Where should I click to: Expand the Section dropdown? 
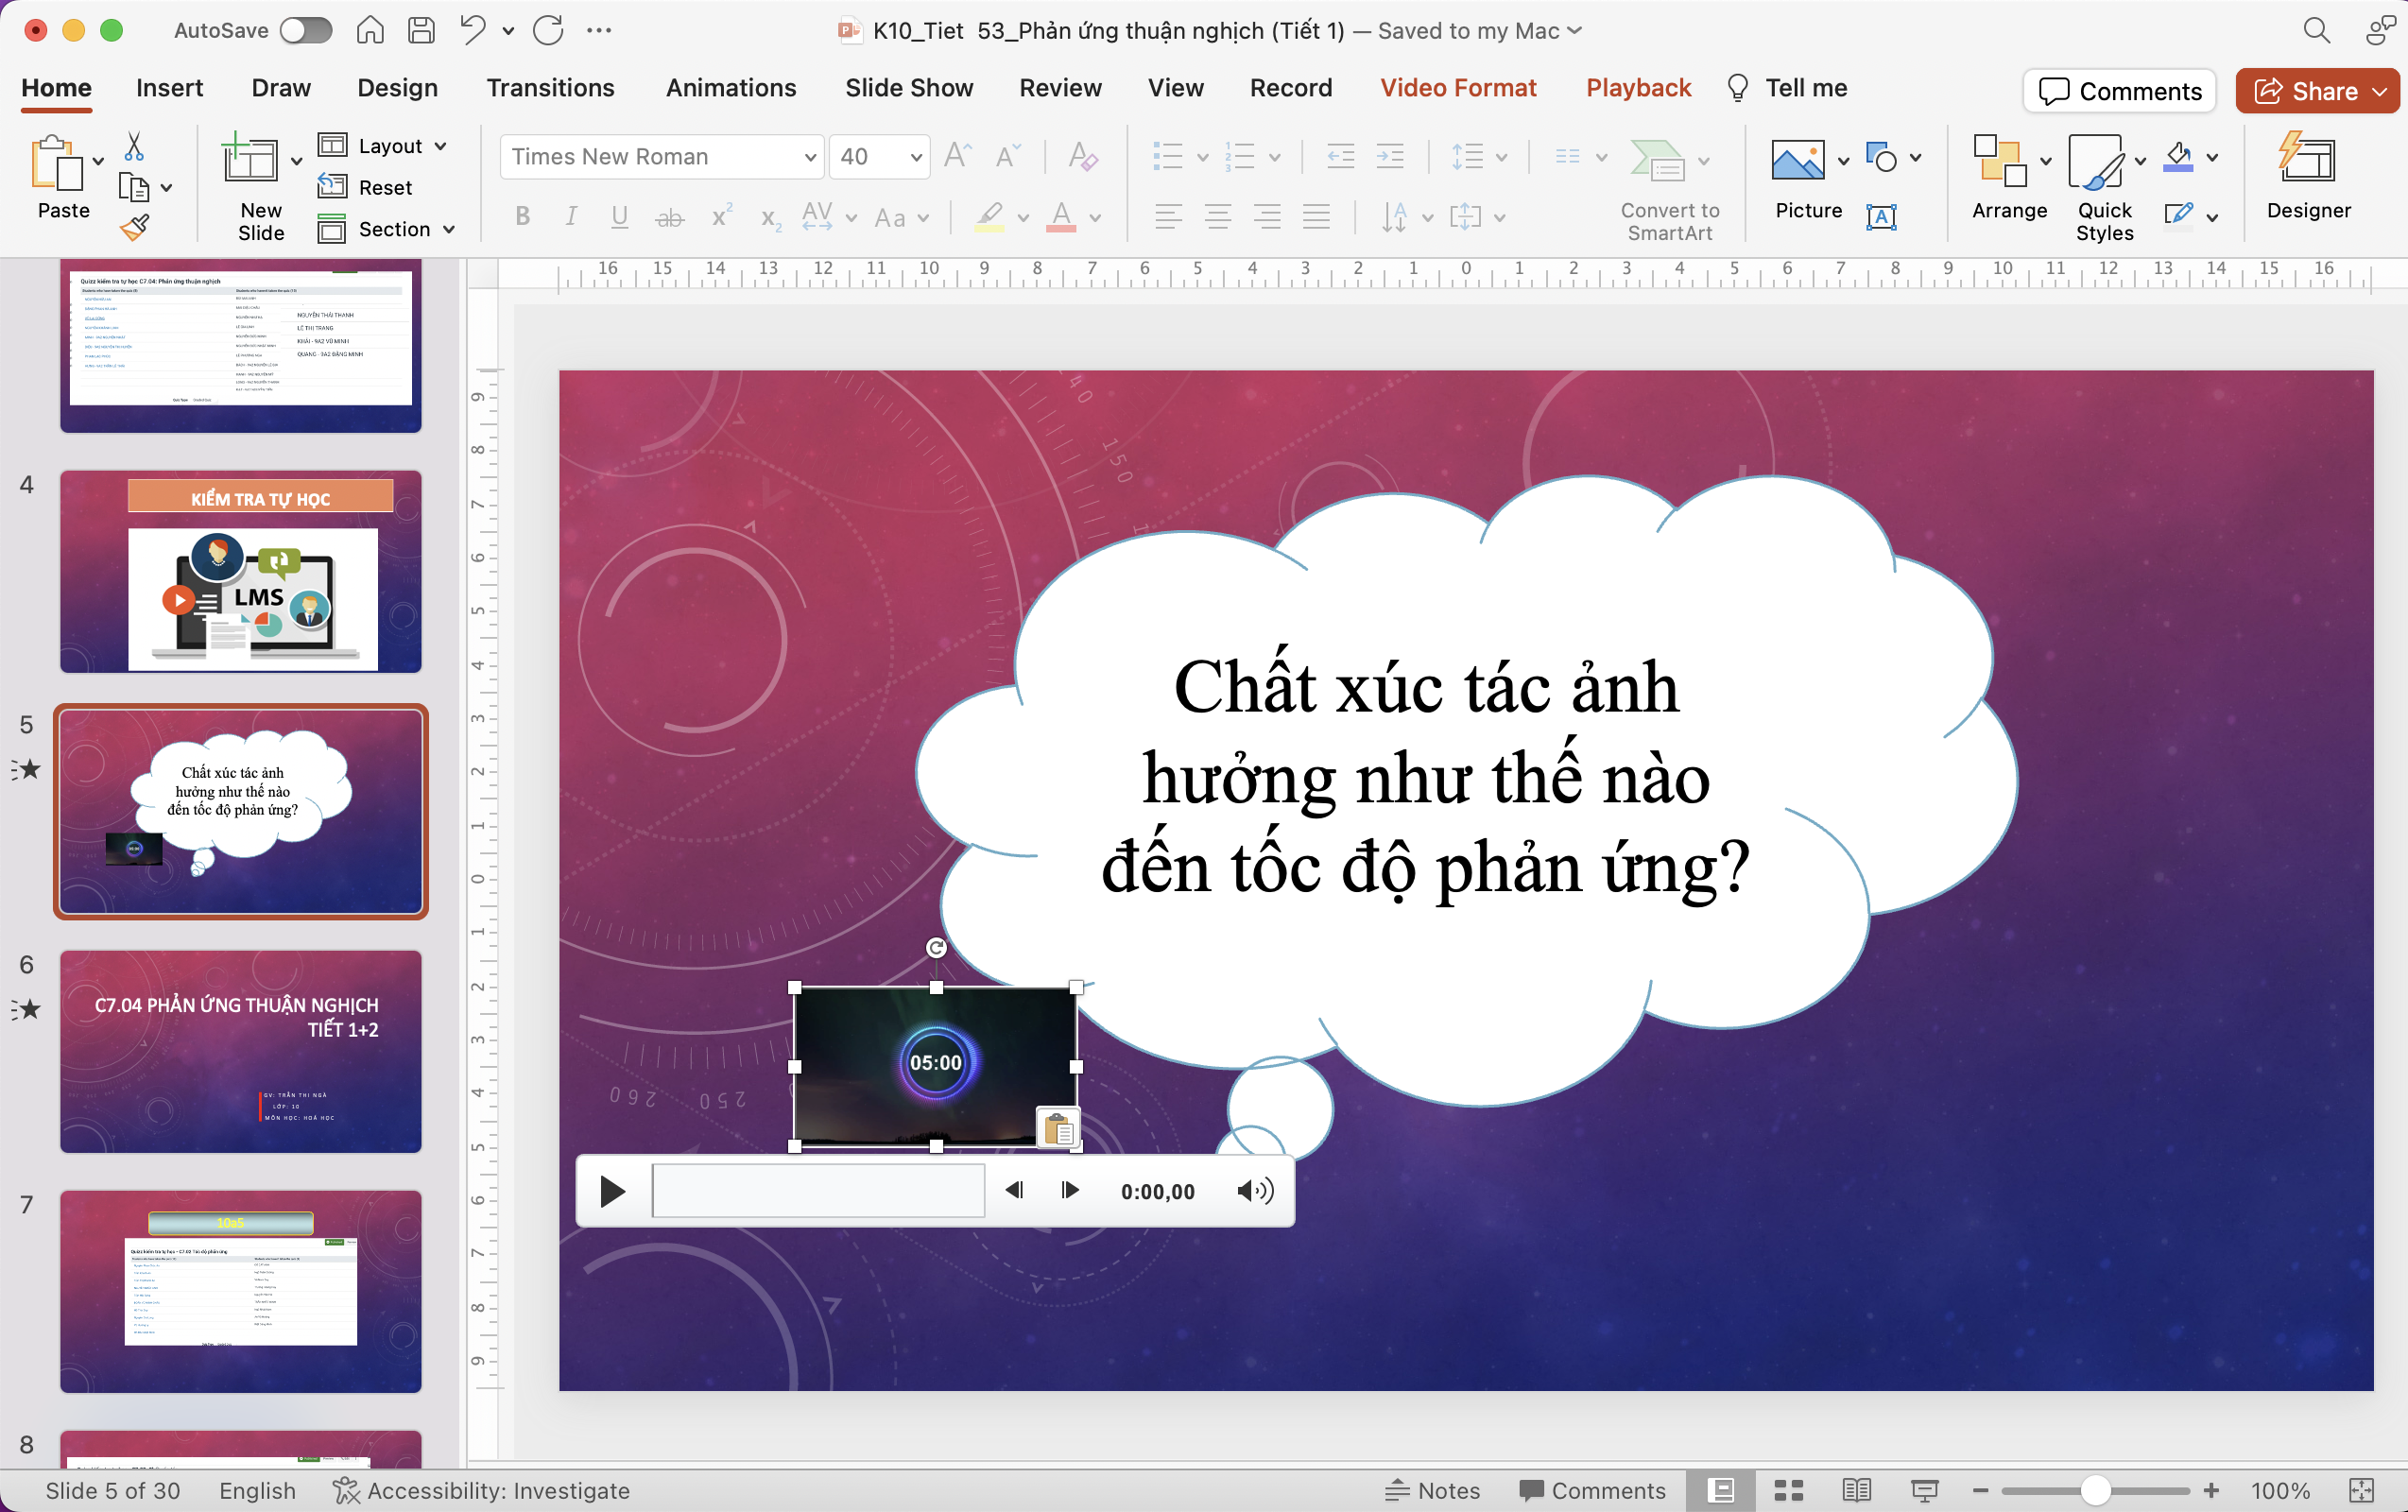click(449, 229)
